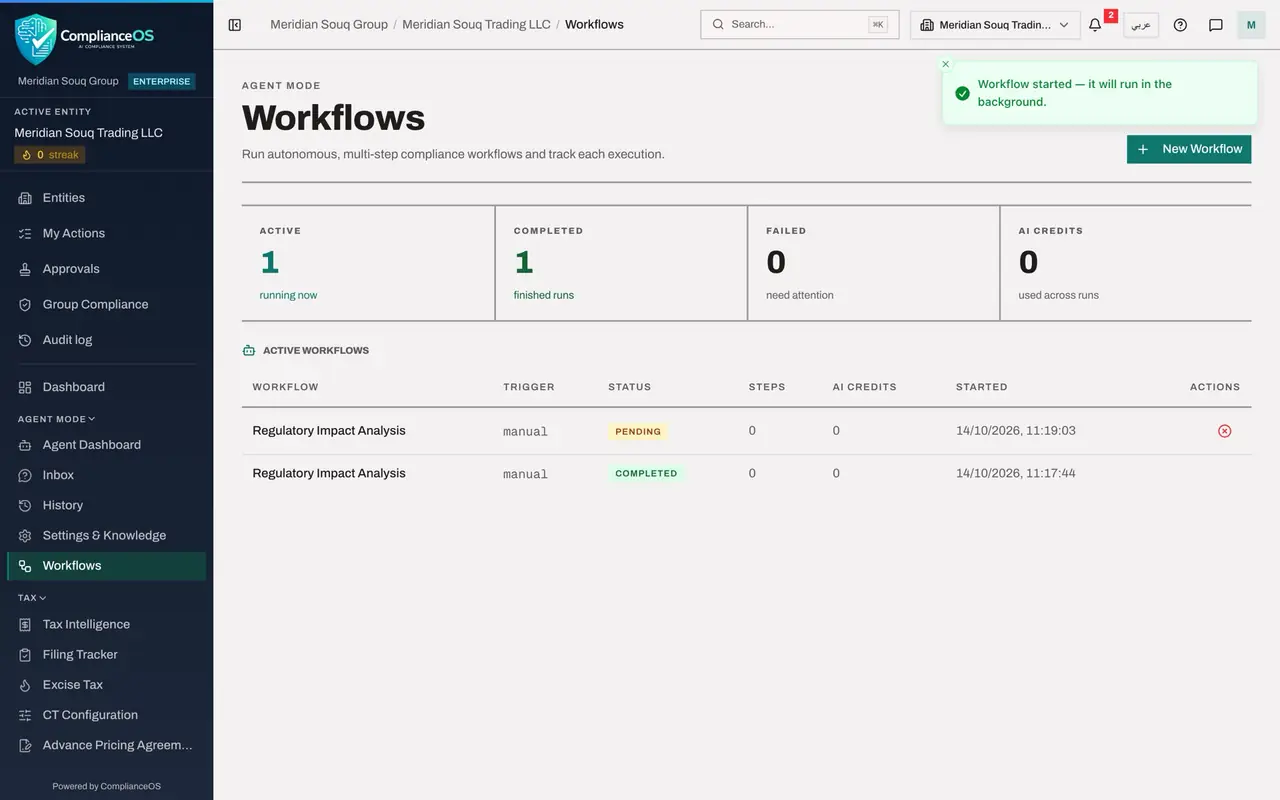Screen dimensions: 1280x800
Task: Go to Meridian Souq Trading LLC breadcrumb
Action: point(476,24)
